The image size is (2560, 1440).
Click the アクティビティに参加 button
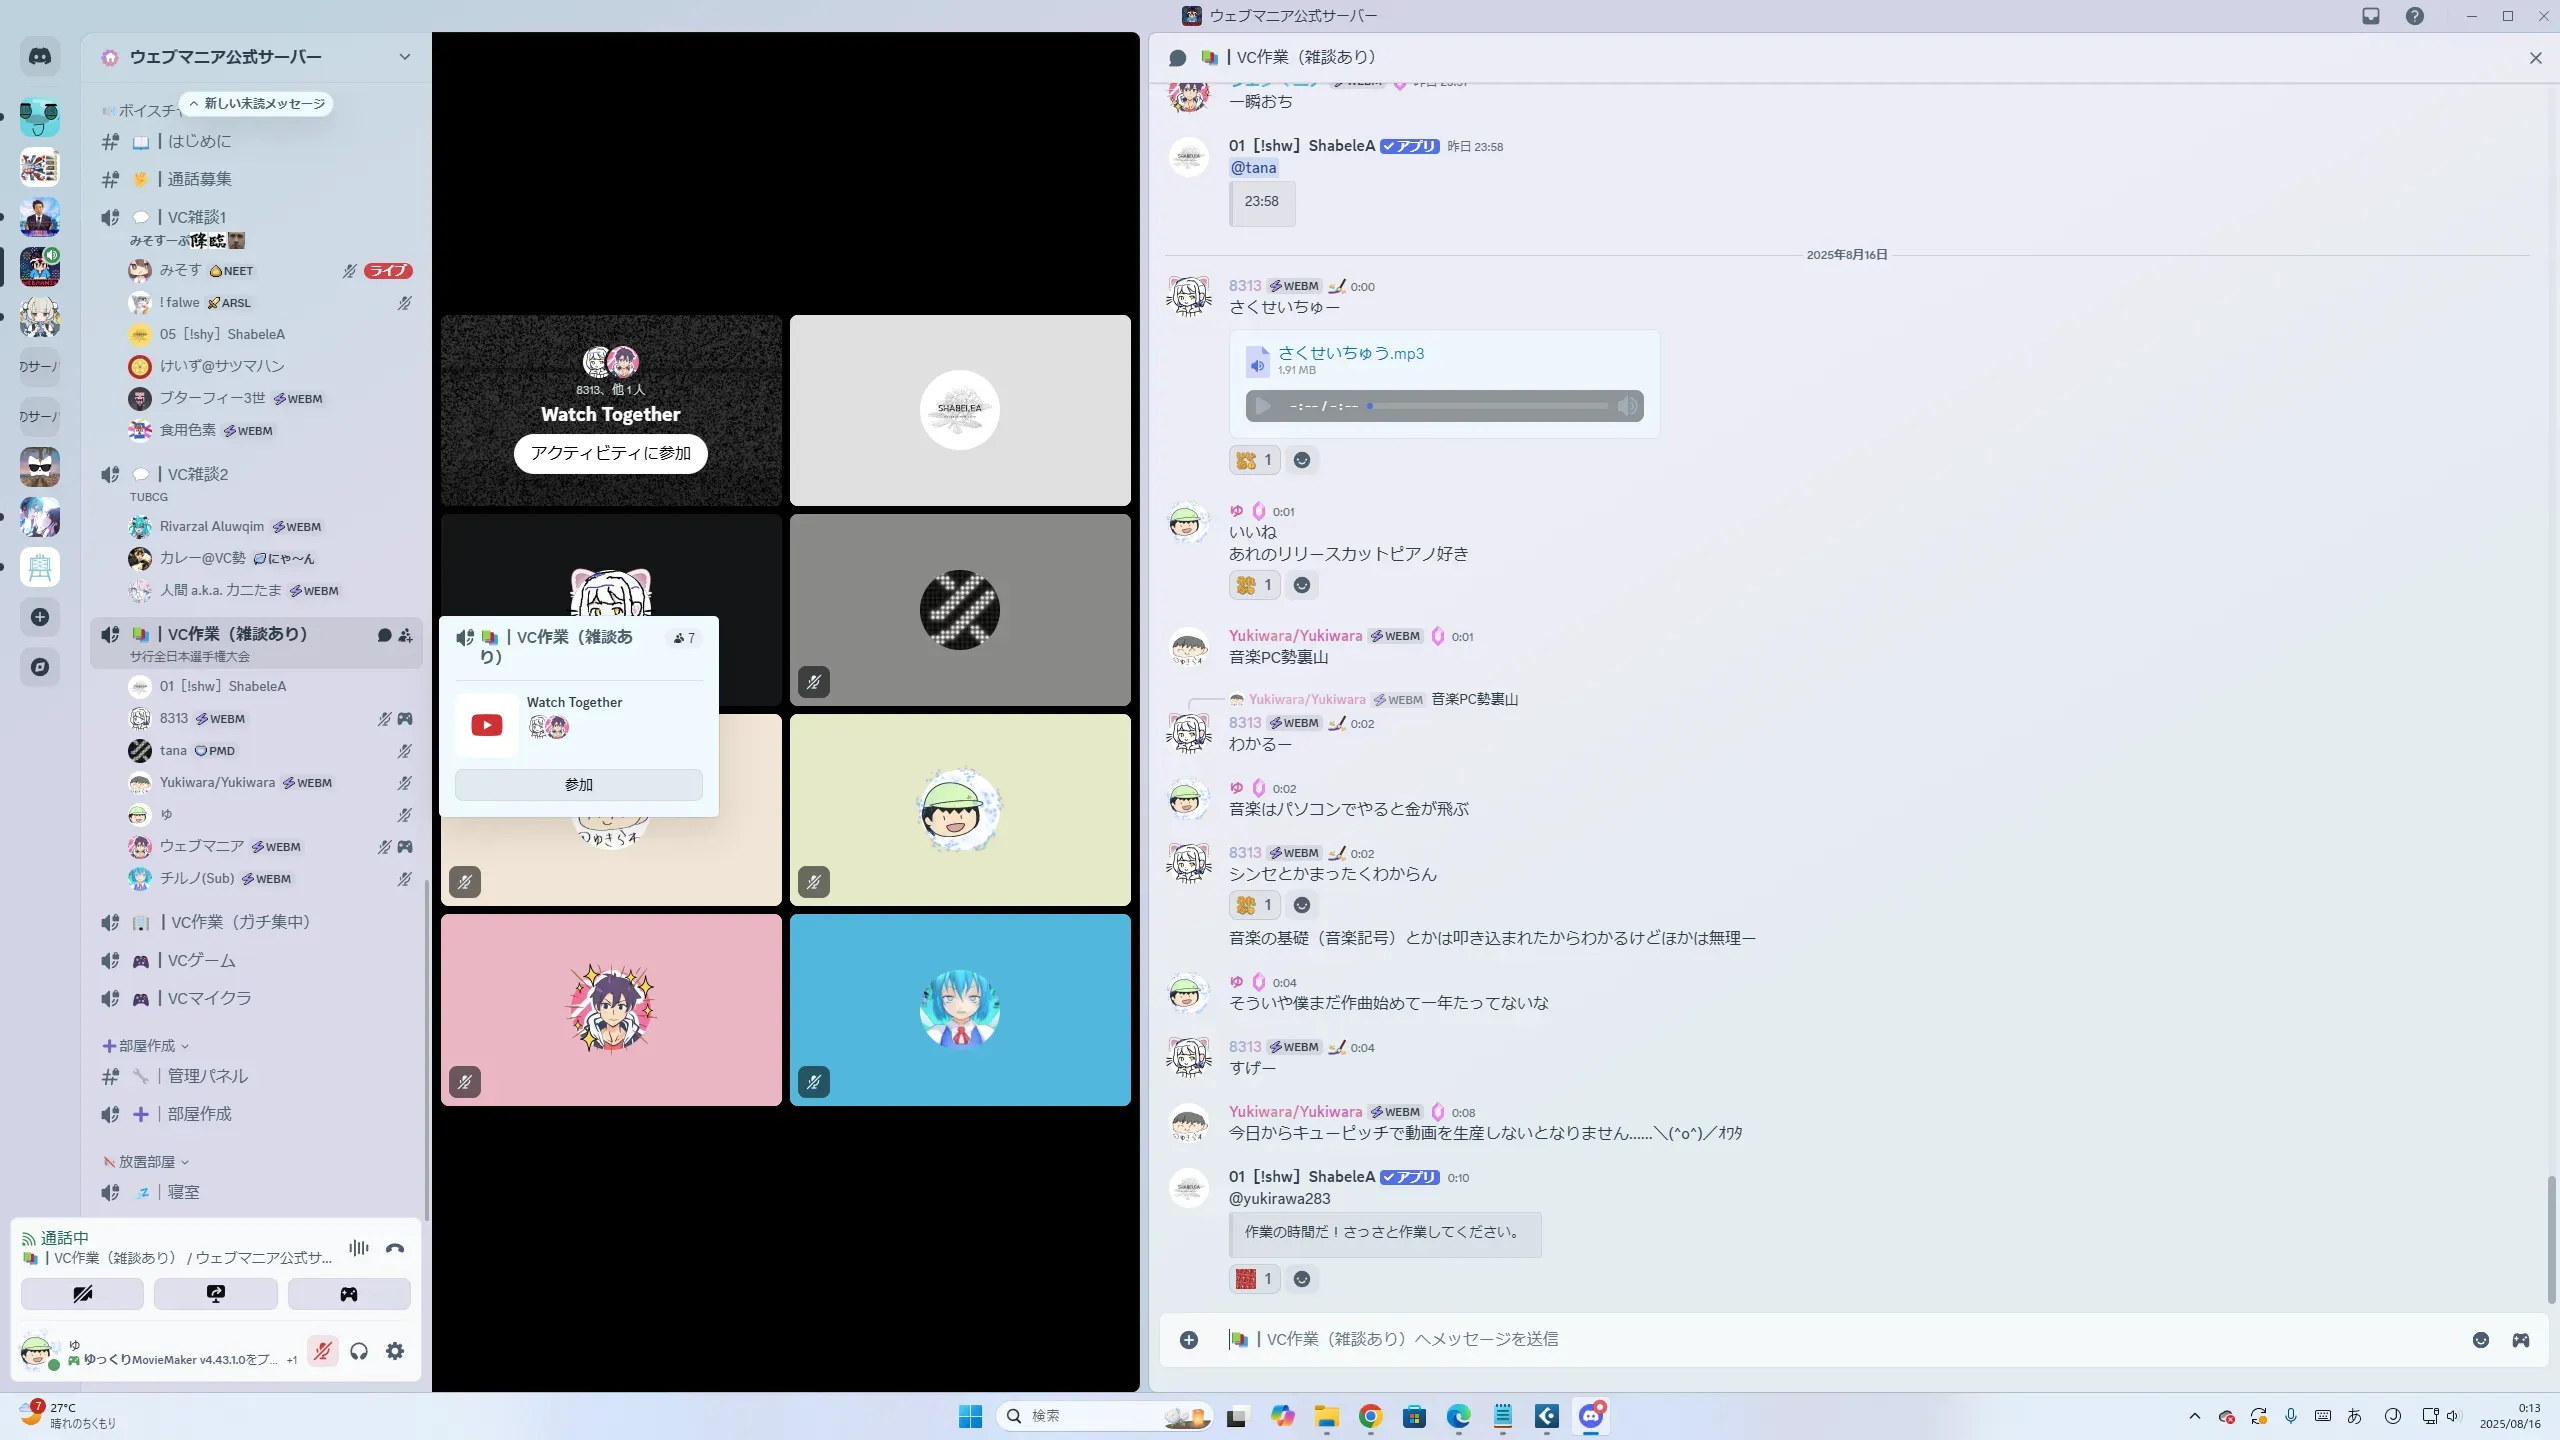610,453
